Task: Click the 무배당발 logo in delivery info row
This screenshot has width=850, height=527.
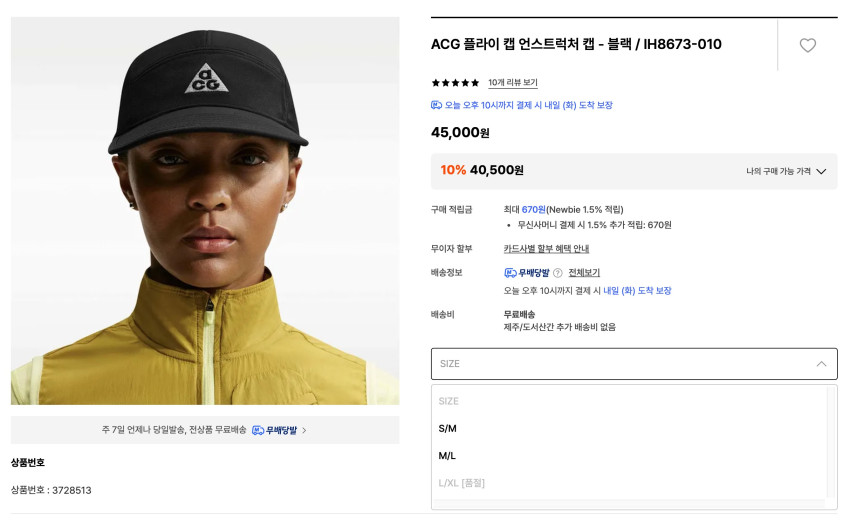Action: pyautogui.click(x=526, y=273)
